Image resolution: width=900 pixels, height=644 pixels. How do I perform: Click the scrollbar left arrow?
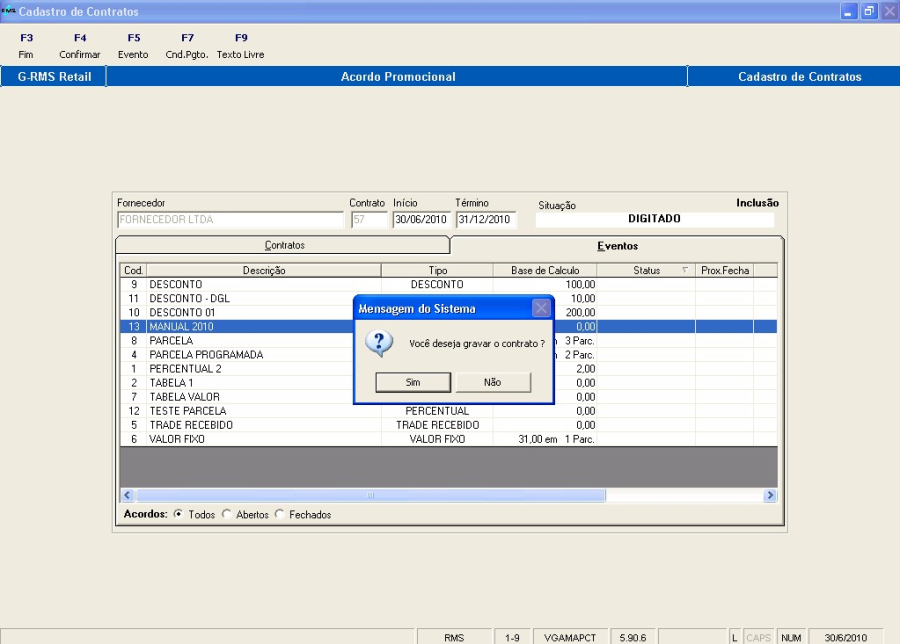(128, 495)
